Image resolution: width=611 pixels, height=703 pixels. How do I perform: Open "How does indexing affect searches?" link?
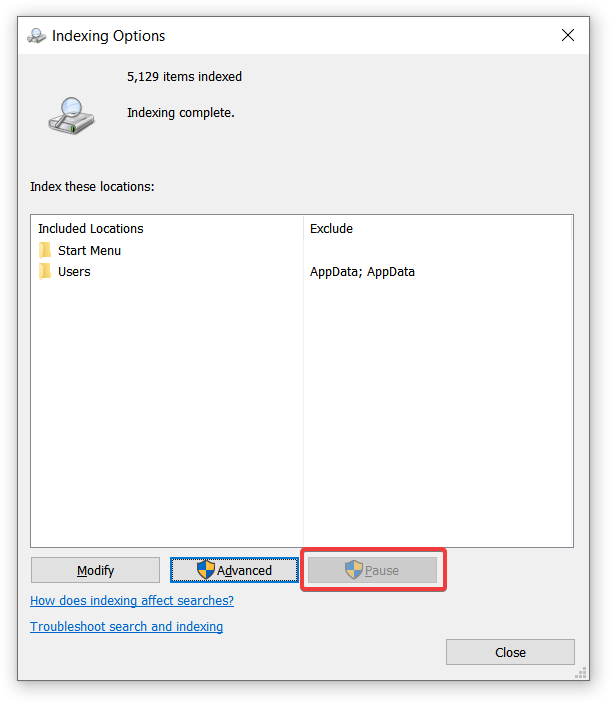[x=132, y=601]
